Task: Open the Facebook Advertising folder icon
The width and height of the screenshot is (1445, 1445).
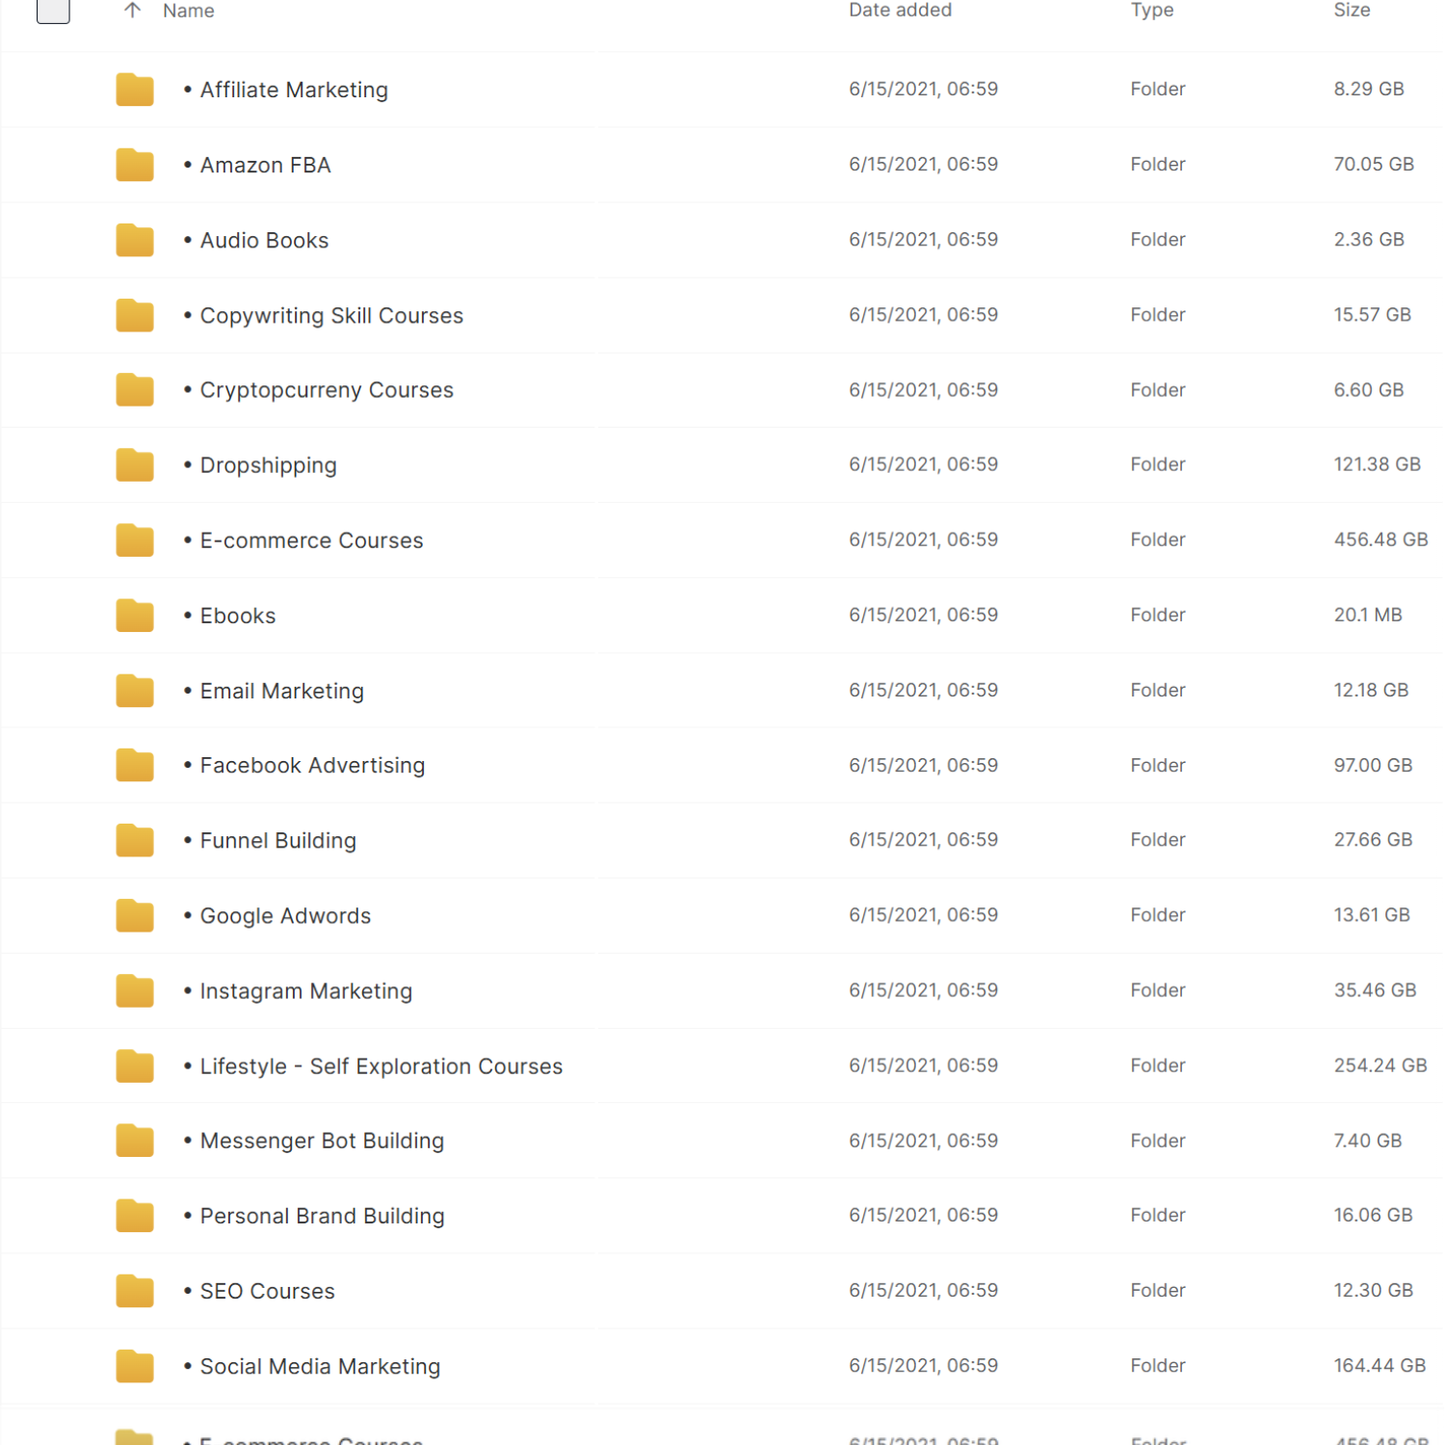Action: point(134,765)
